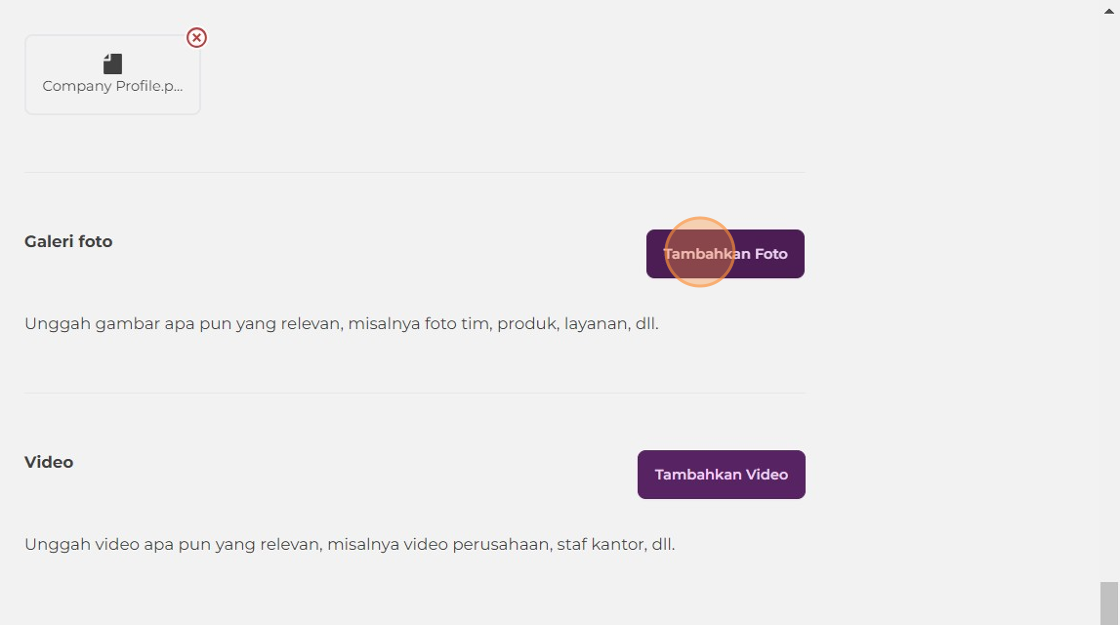The height and width of the screenshot is (625, 1120).
Task: Click the scrollbar track above the thumb
Action: 1109,300
